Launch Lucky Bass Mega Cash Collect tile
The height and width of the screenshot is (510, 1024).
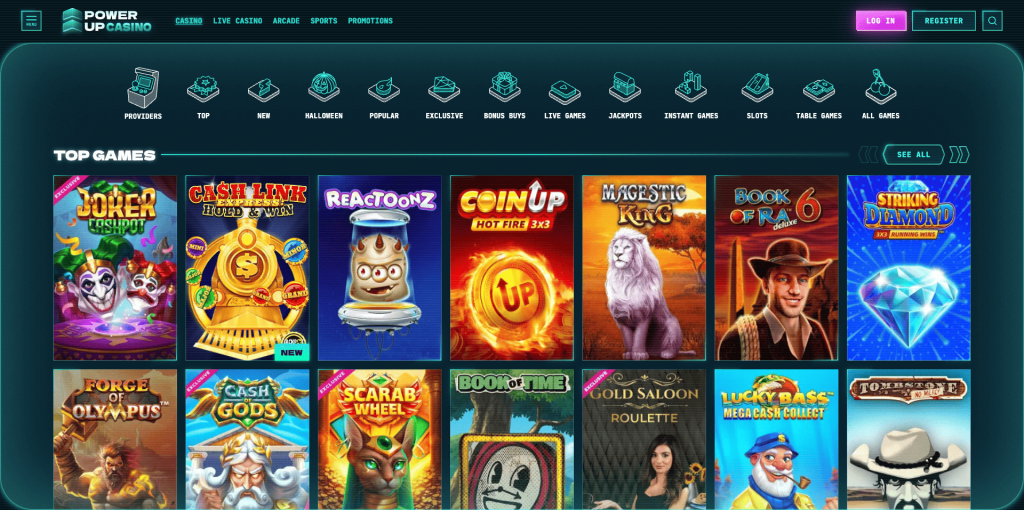coord(776,439)
